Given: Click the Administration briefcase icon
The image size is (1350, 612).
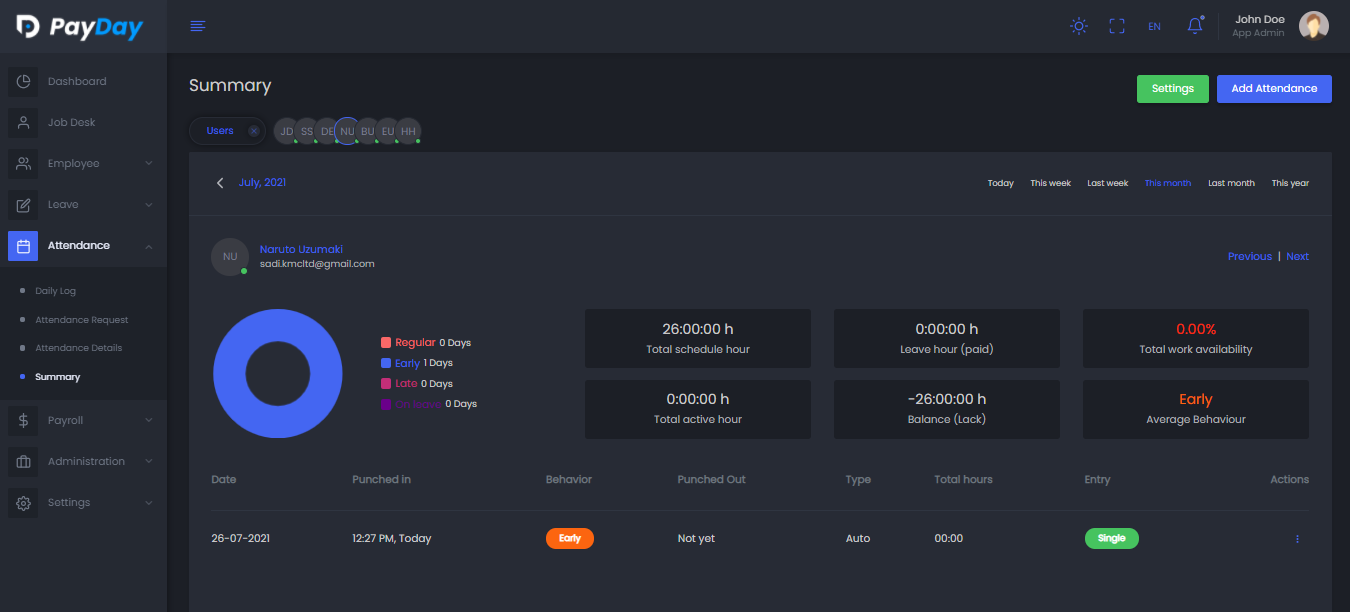Looking at the screenshot, I should pyautogui.click(x=23, y=462).
